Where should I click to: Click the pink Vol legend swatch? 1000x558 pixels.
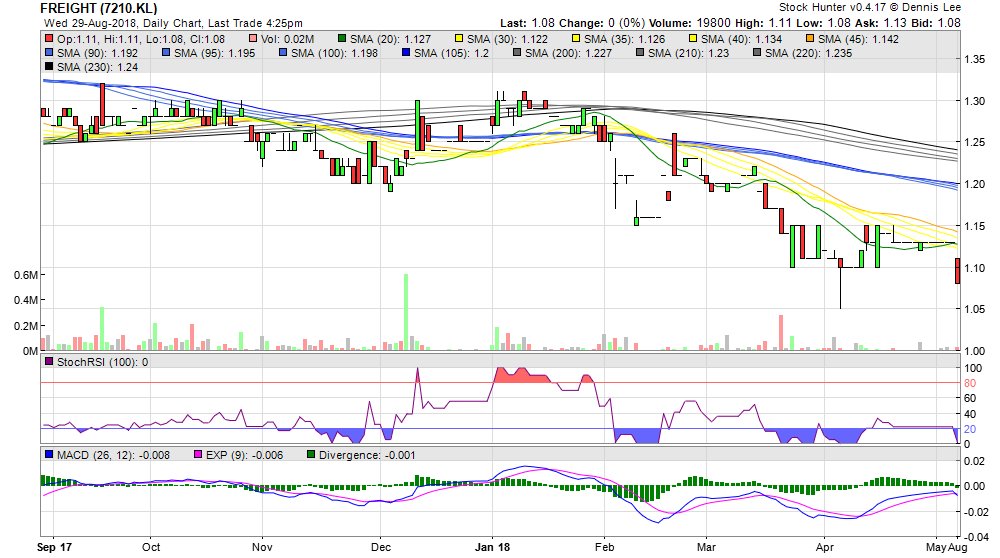(x=253, y=39)
